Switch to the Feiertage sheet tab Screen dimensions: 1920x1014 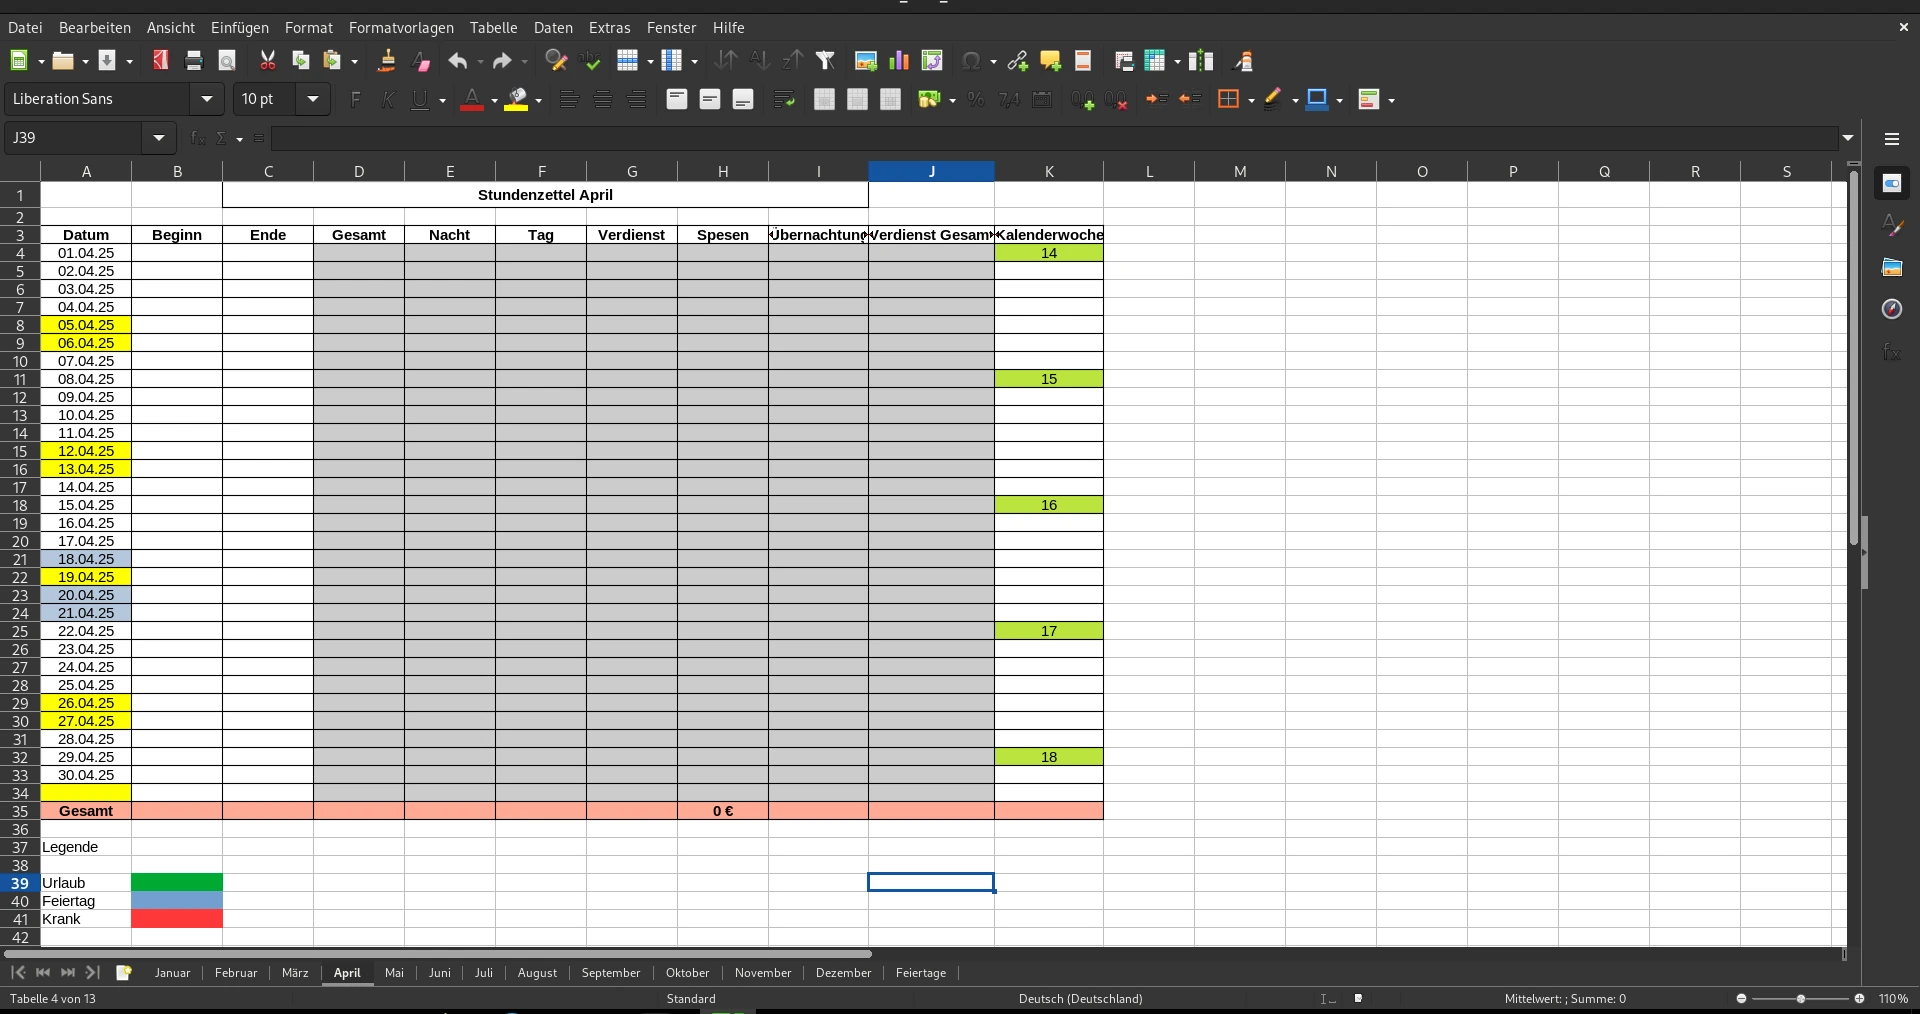click(920, 972)
